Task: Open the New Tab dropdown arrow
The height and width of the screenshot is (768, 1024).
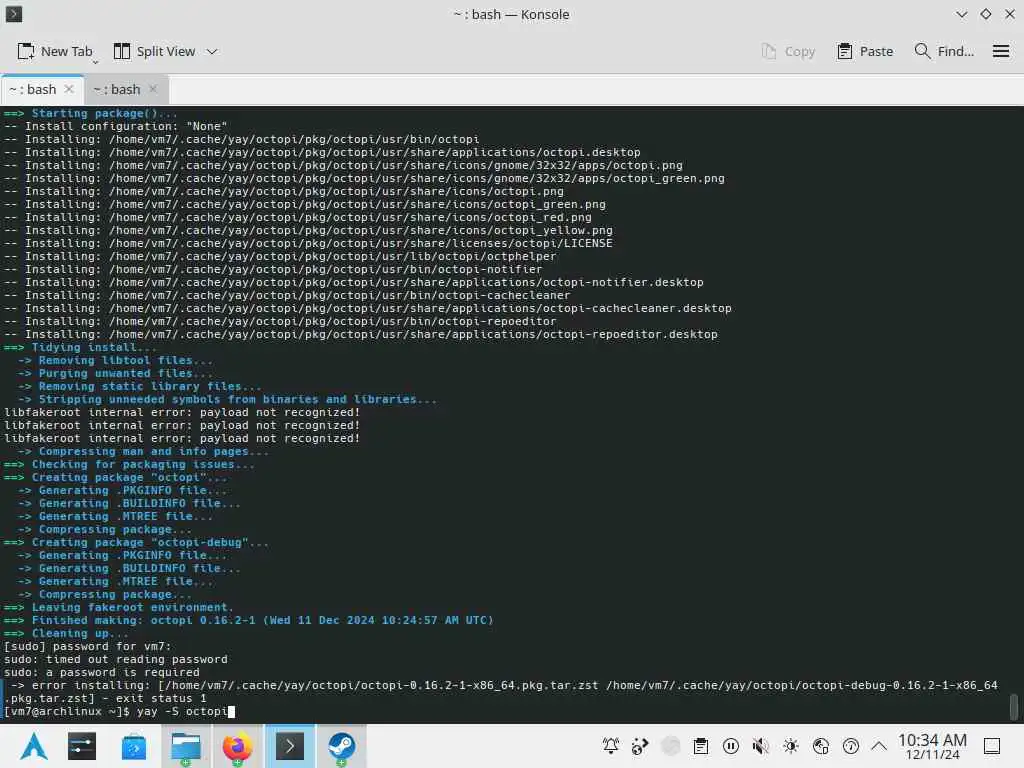Action: pos(95,62)
